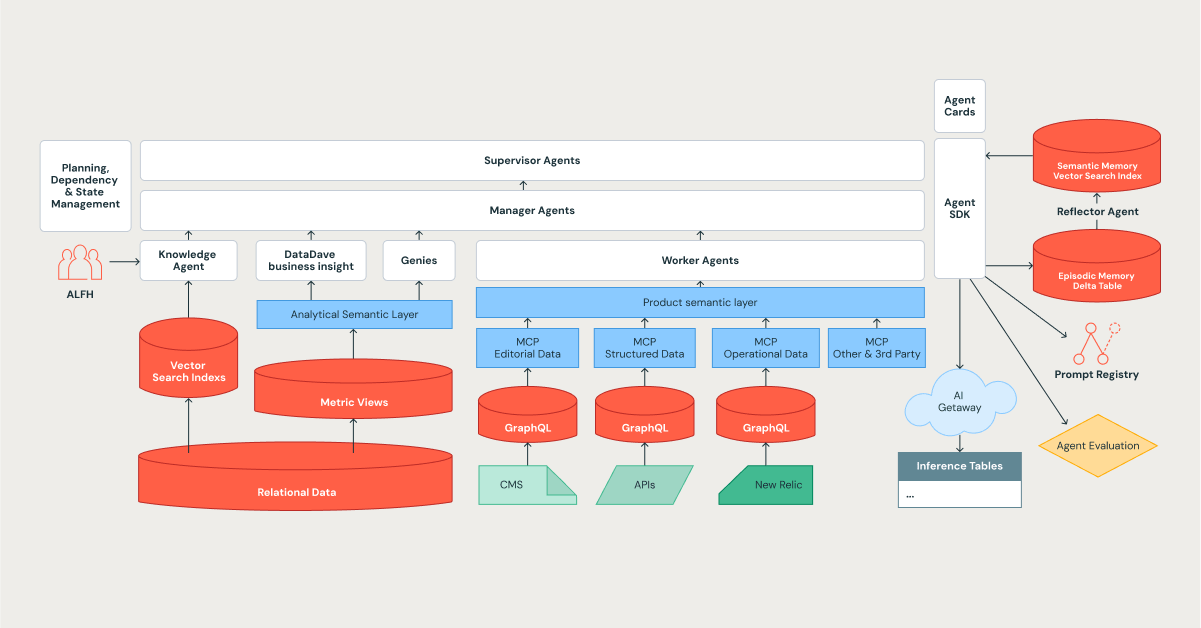Click the green New Relic parallelogram swatch
Viewport: 1201px width, 628px height.
click(765, 484)
